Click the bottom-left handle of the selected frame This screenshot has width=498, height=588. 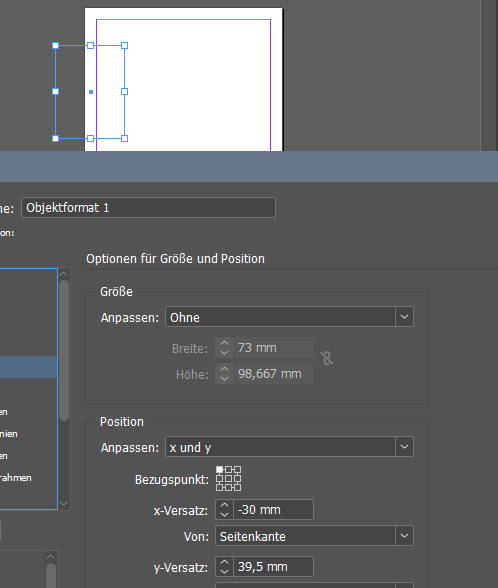coord(56,138)
